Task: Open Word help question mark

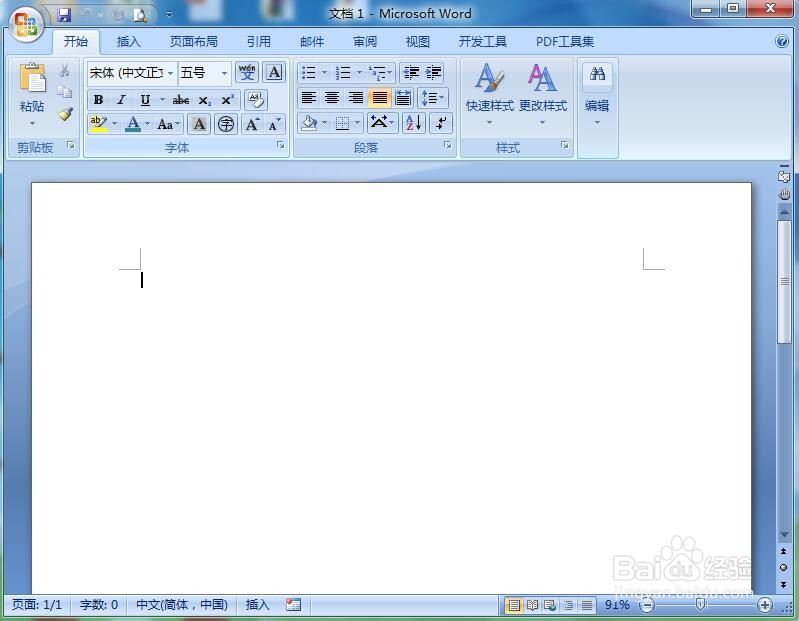Action: (x=782, y=41)
